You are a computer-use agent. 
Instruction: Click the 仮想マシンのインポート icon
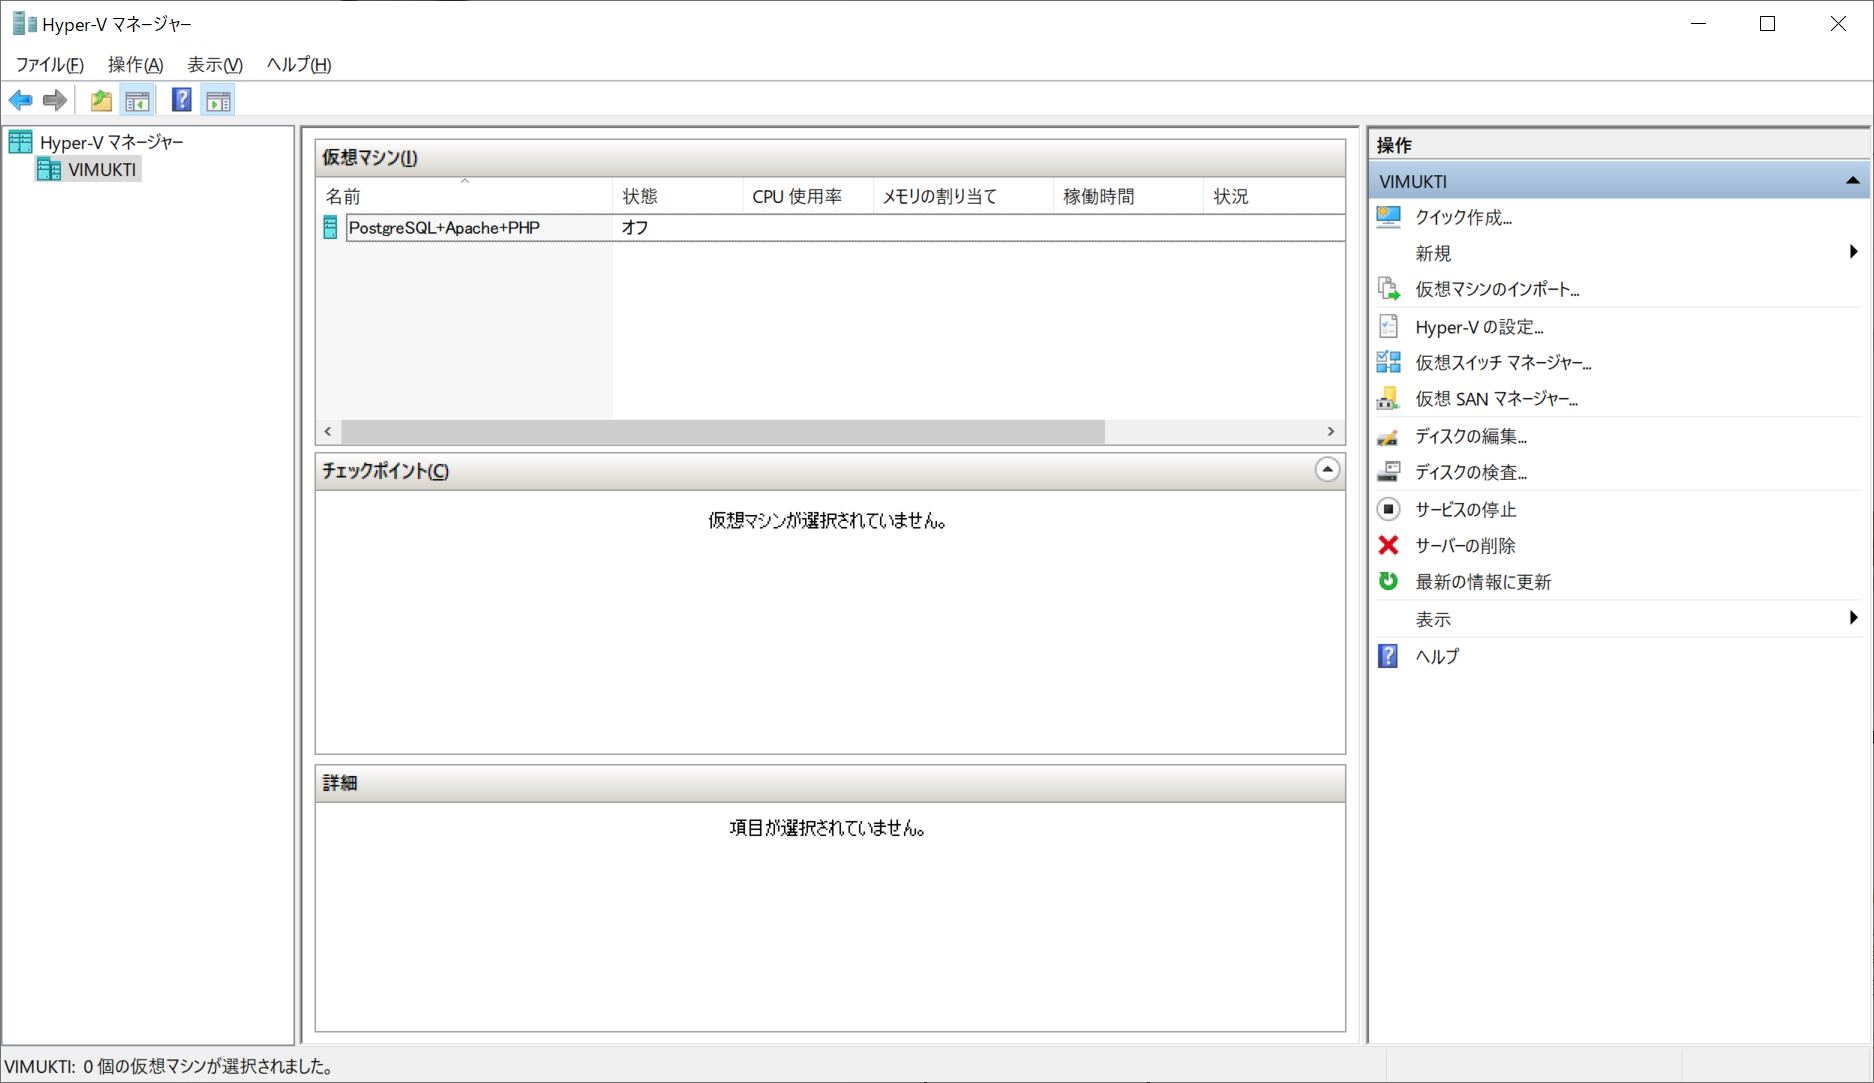click(1389, 289)
